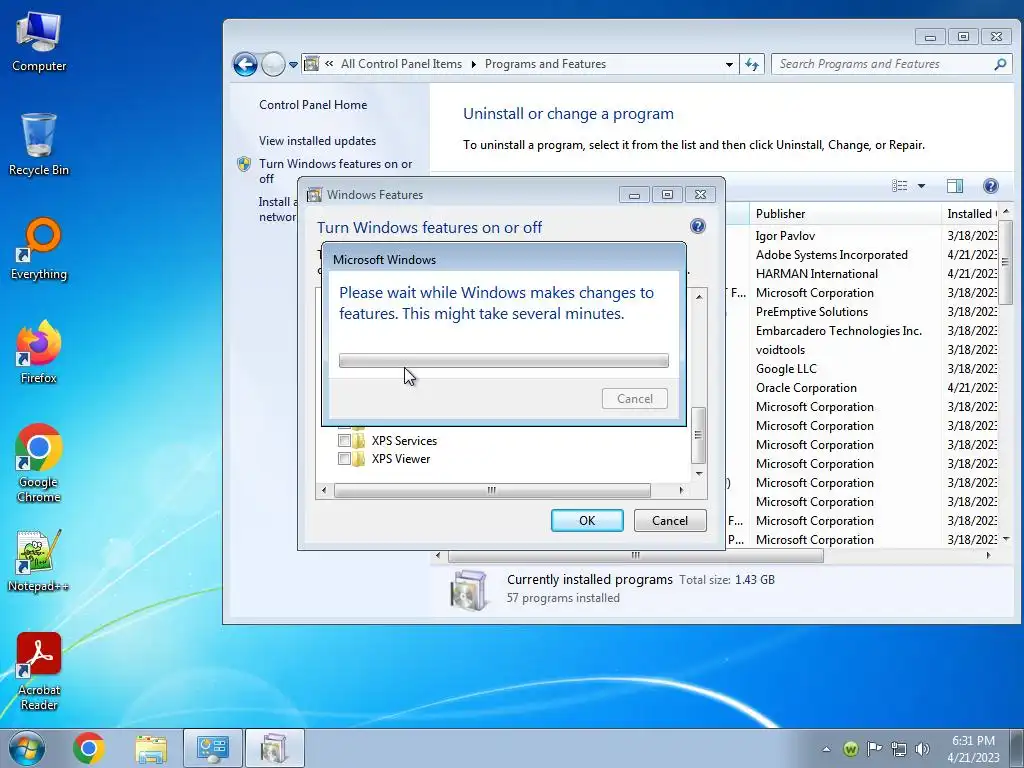This screenshot has width=1024, height=768.
Task: Switch to the Control Panel taskbar button
Action: point(213,748)
